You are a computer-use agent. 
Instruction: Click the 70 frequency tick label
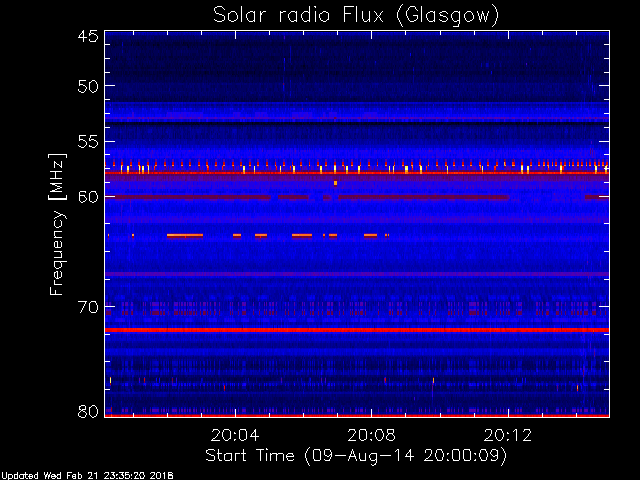pos(88,307)
